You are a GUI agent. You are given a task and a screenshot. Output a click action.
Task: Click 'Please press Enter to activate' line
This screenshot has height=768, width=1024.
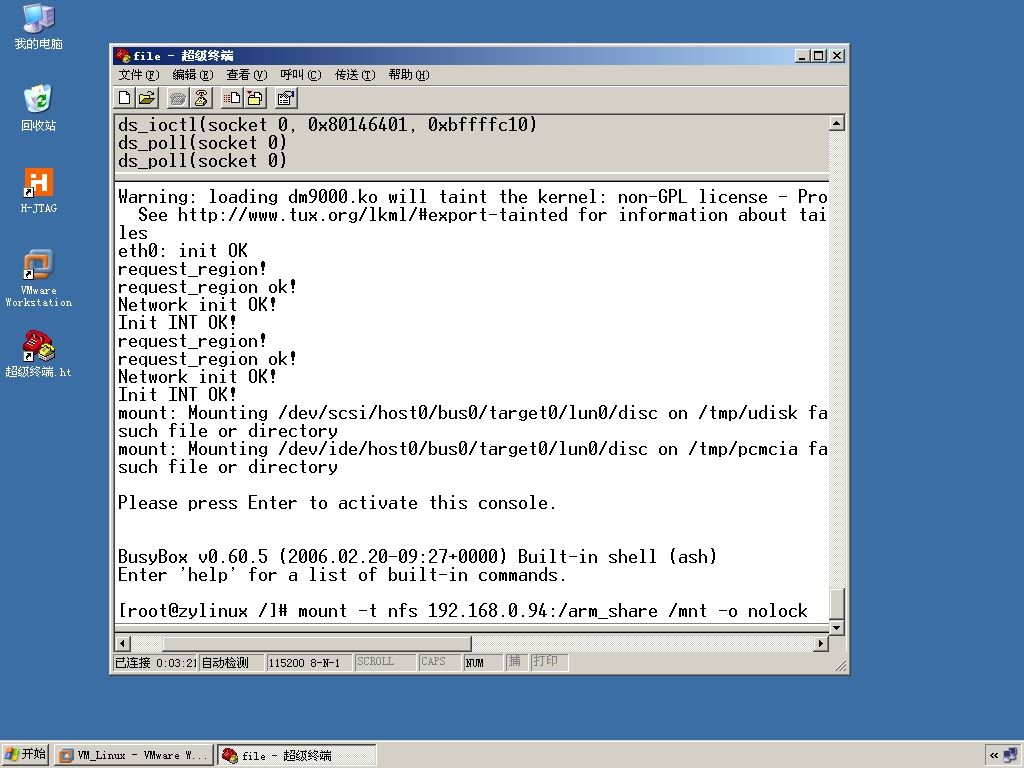pyautogui.click(x=337, y=503)
